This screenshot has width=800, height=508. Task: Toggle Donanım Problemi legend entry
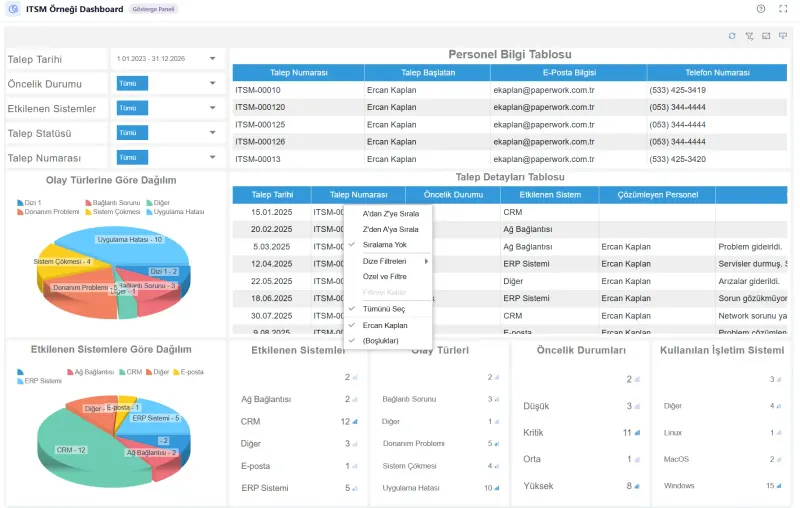48,212
